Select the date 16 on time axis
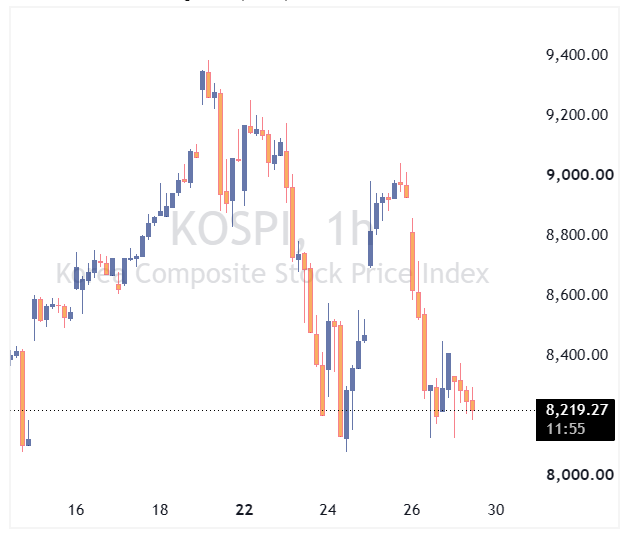629x547 pixels. click(x=76, y=510)
